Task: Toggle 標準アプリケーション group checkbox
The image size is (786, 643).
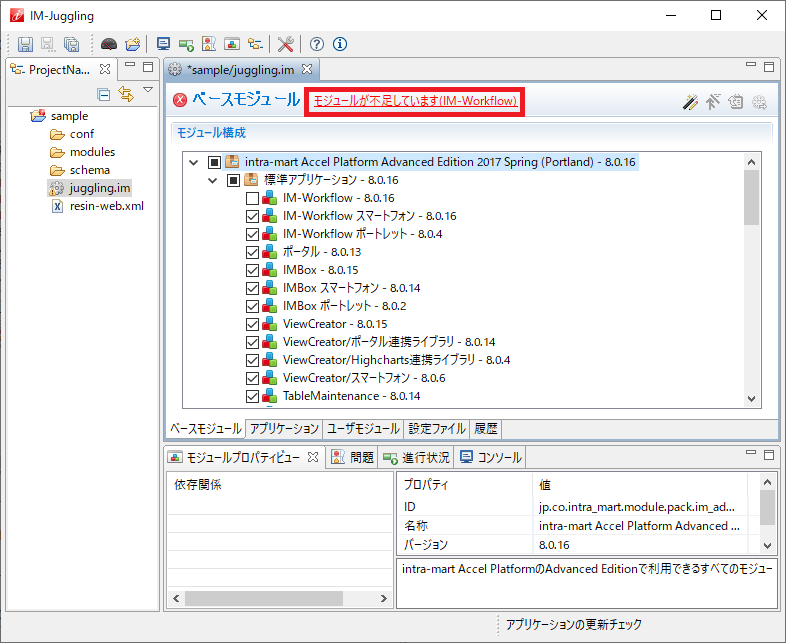Action: coord(233,180)
